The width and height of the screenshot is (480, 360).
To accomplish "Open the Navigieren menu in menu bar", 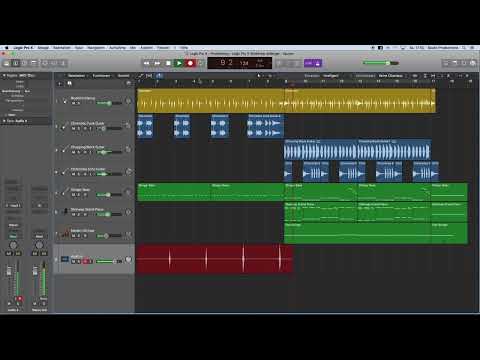I will pos(96,48).
